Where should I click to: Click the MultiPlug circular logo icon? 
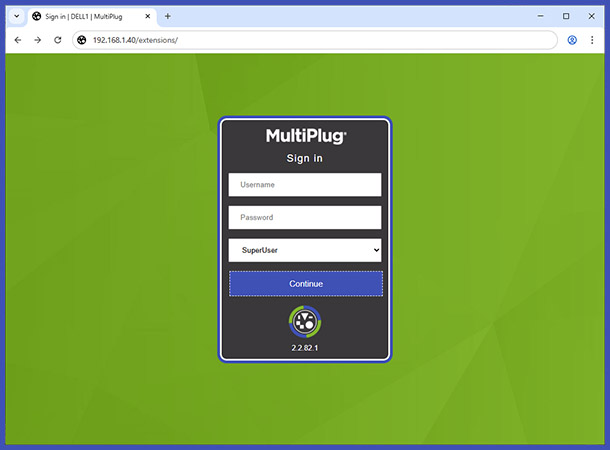[305, 321]
